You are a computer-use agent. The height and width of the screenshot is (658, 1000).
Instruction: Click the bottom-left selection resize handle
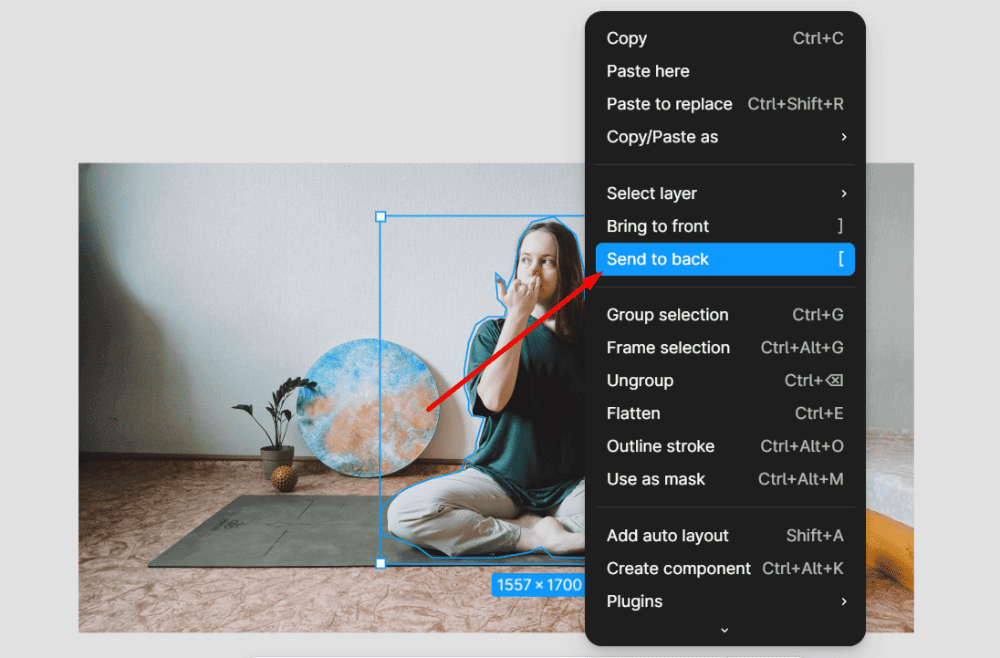point(381,564)
